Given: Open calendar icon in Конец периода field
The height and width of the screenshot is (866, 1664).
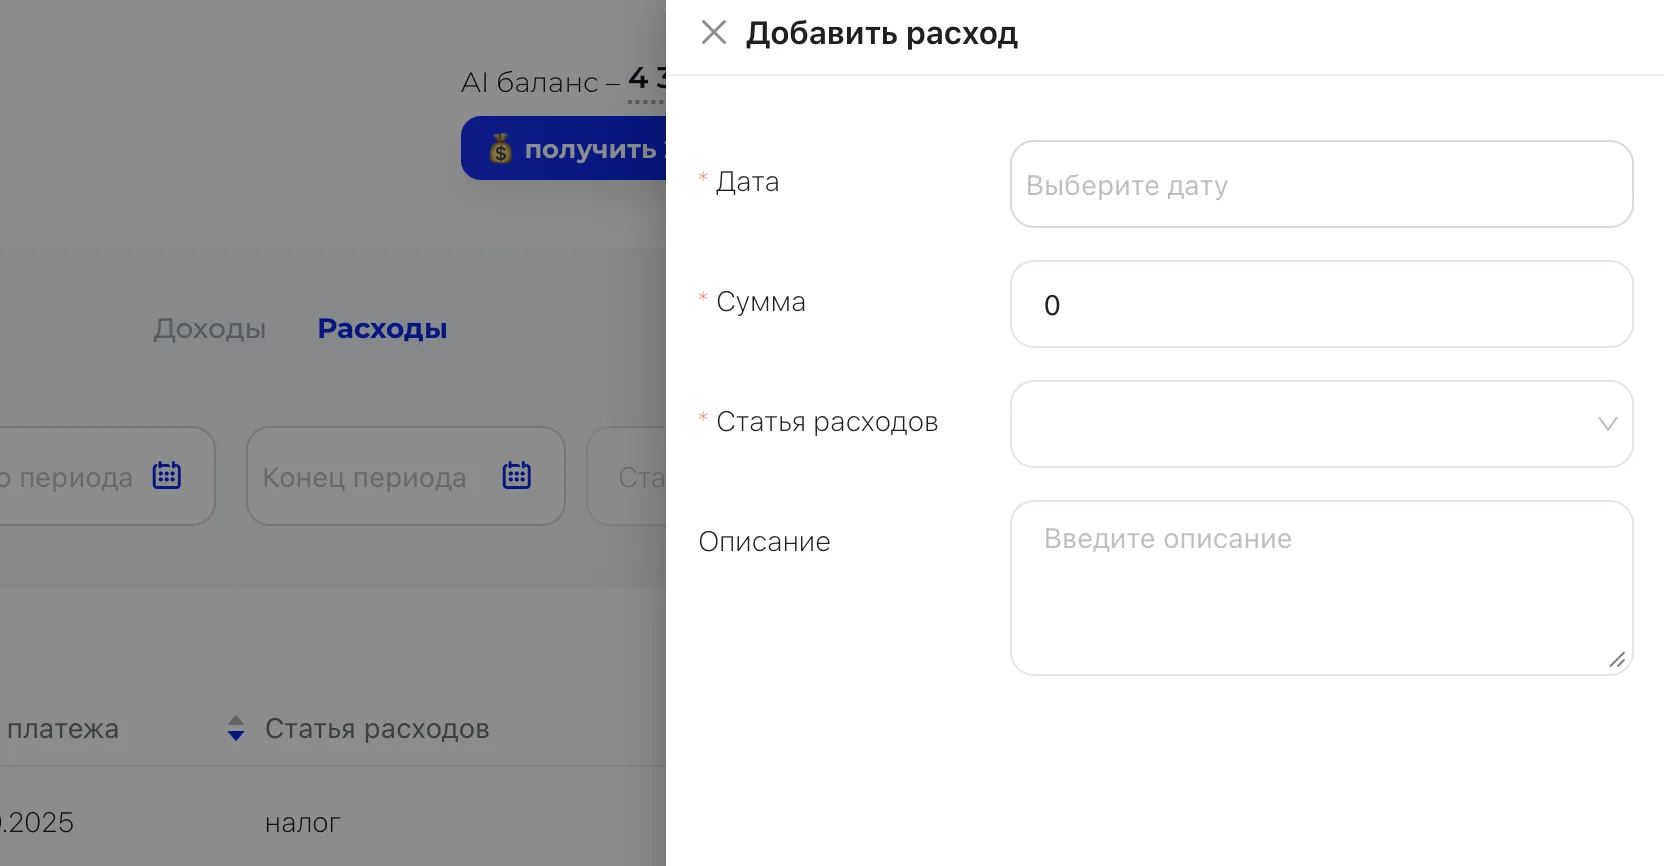Looking at the screenshot, I should (x=517, y=475).
